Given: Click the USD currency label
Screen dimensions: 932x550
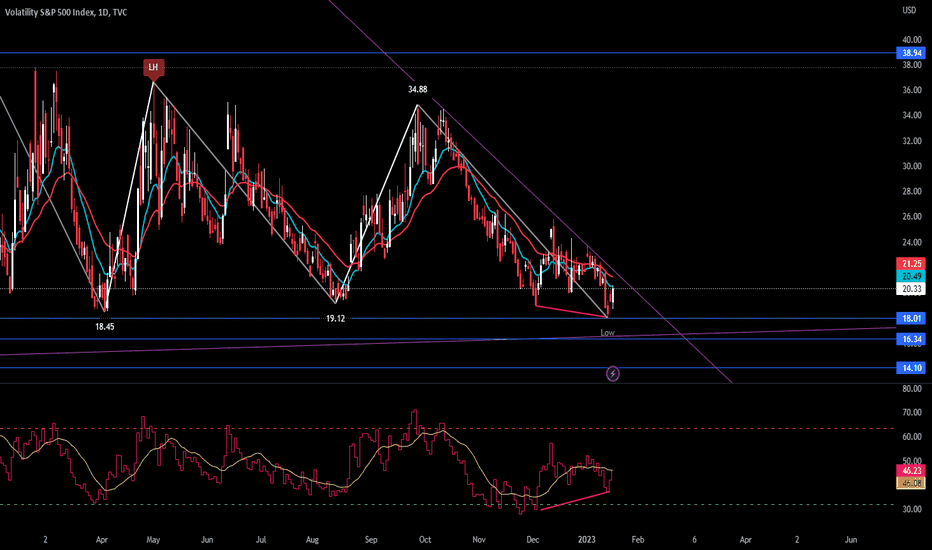Looking at the screenshot, I should (x=909, y=10).
